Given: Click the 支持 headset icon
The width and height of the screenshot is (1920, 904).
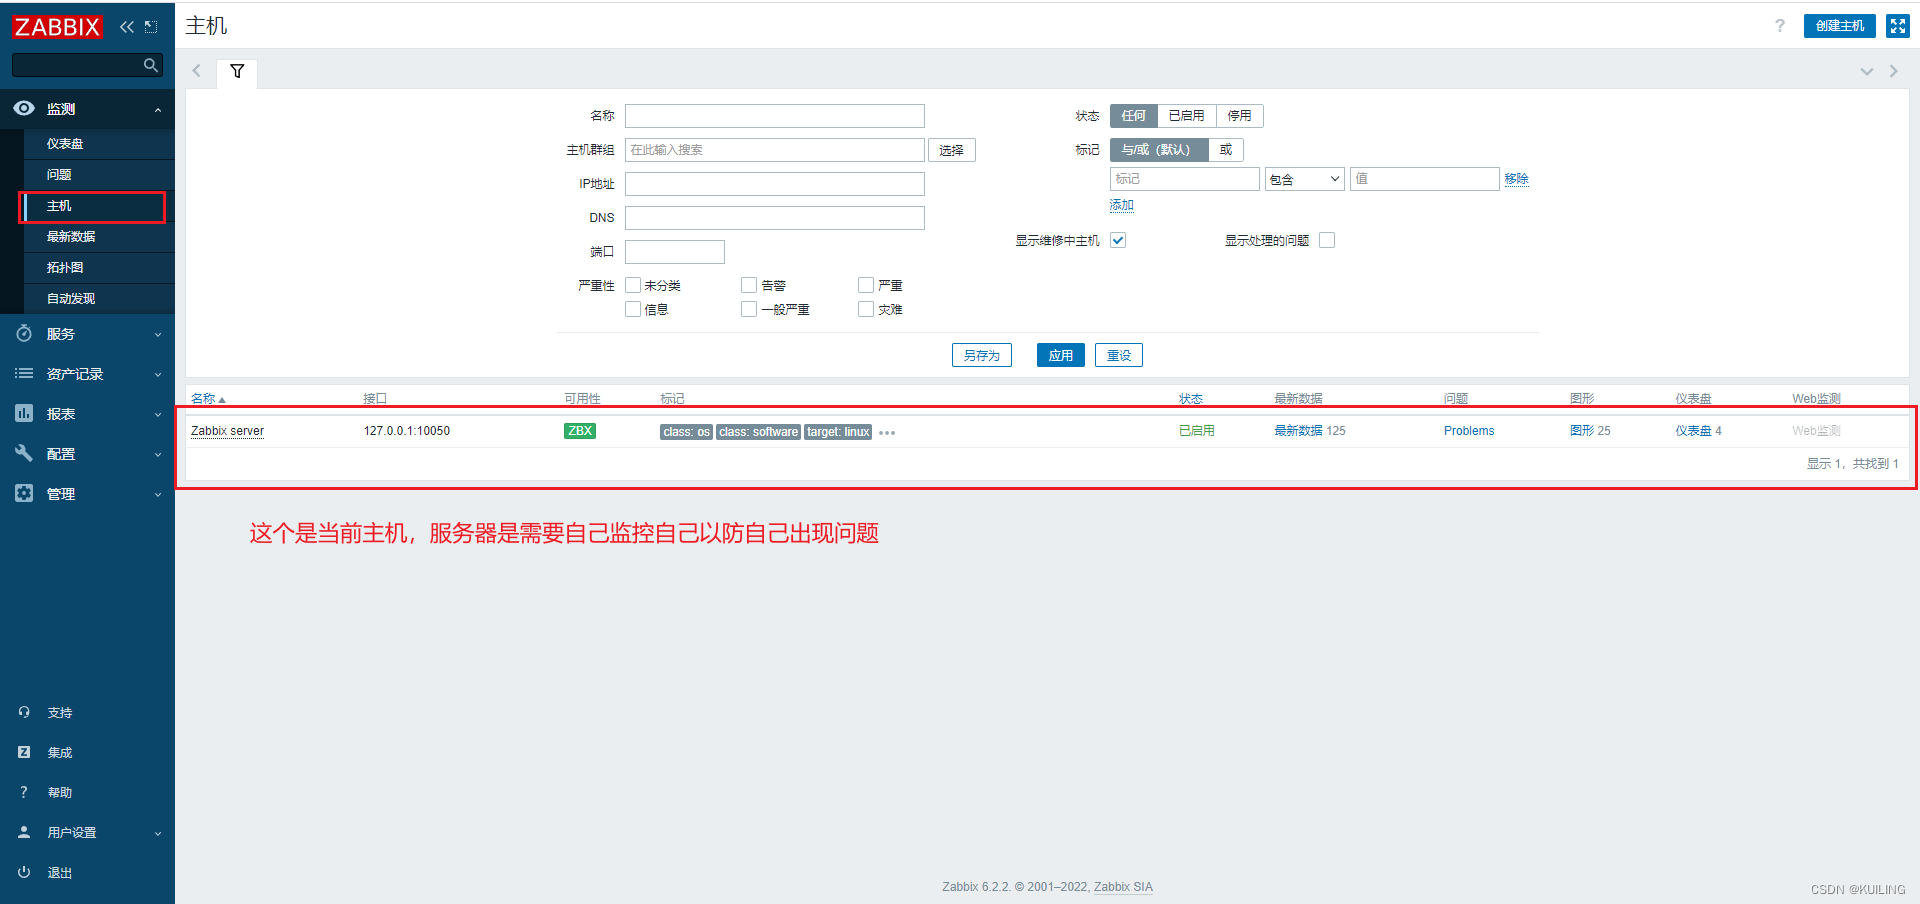Looking at the screenshot, I should [24, 712].
